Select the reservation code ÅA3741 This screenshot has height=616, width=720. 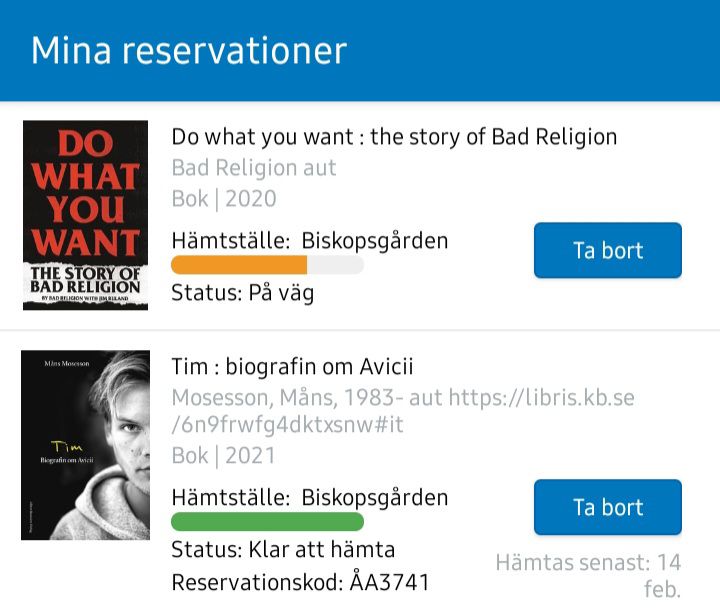(300, 582)
